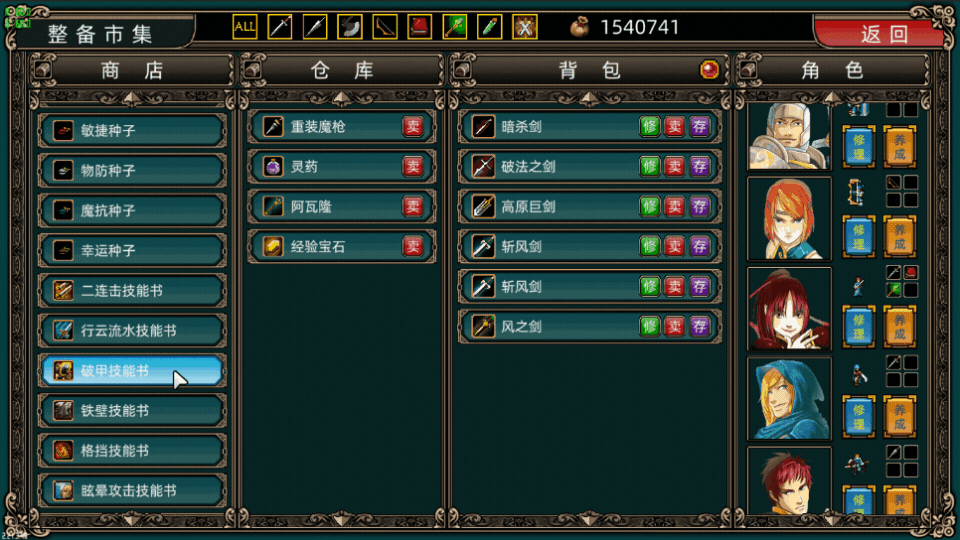The width and height of the screenshot is (960, 540).
Task: Repair the 暗杀剑 with 修 button
Action: (x=649, y=127)
